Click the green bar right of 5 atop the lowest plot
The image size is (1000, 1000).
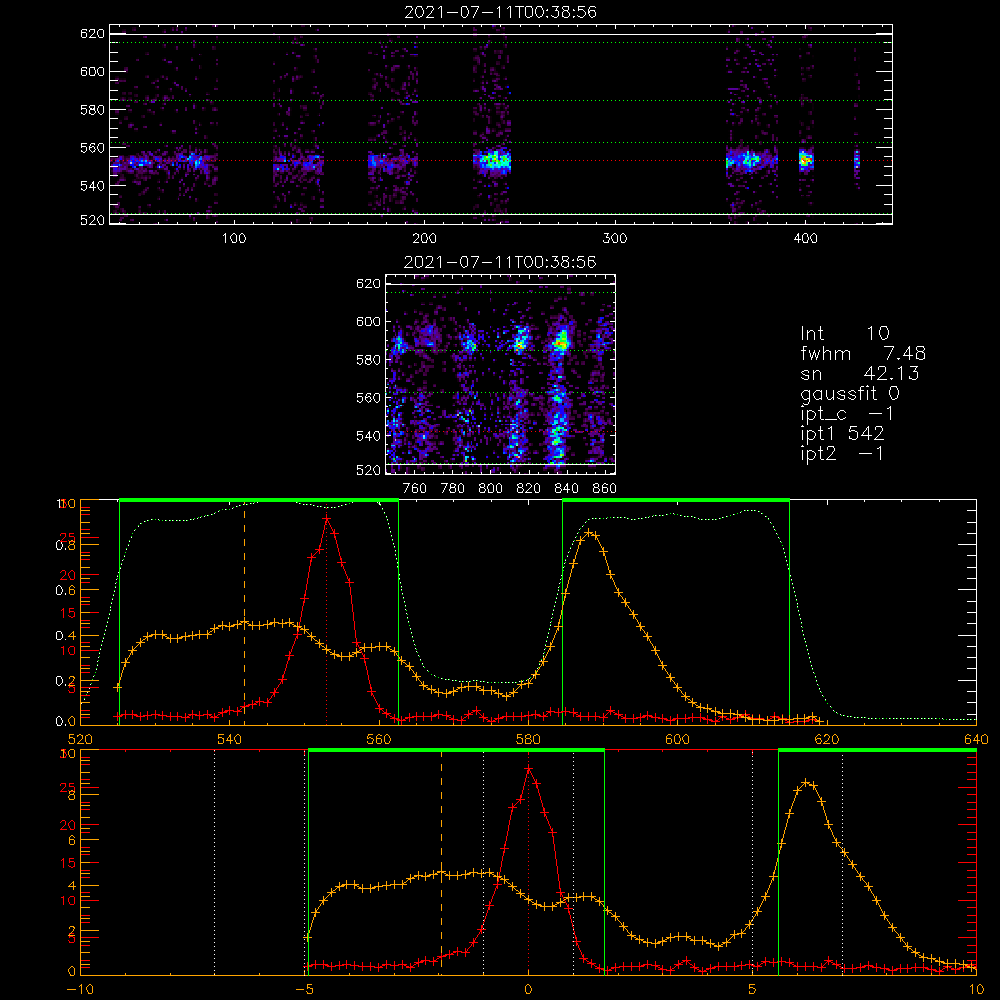coord(878,751)
